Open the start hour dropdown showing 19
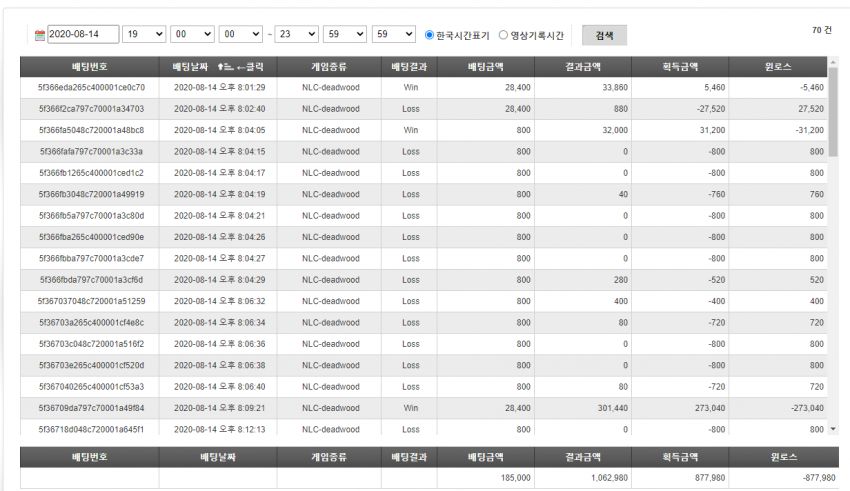850x491 pixels. 144,34
